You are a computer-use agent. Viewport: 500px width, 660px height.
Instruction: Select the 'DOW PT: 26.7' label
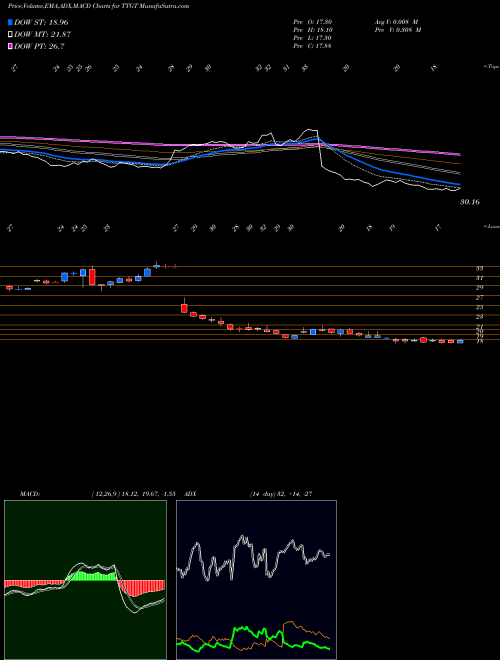tap(39, 47)
